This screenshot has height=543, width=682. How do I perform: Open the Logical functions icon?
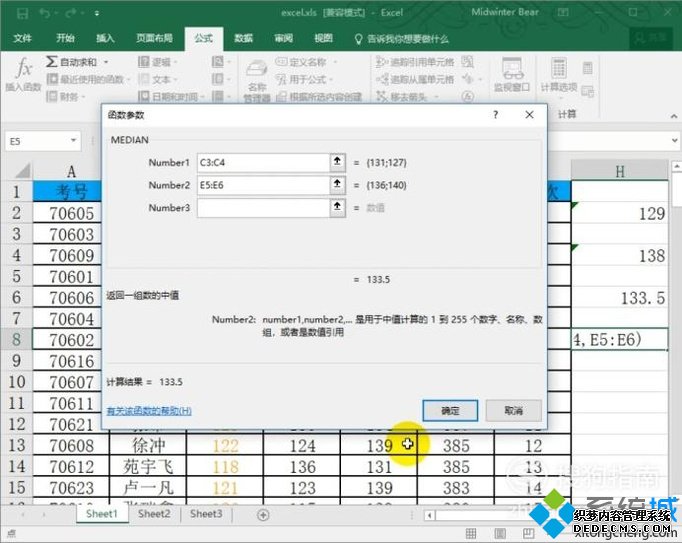click(x=144, y=62)
